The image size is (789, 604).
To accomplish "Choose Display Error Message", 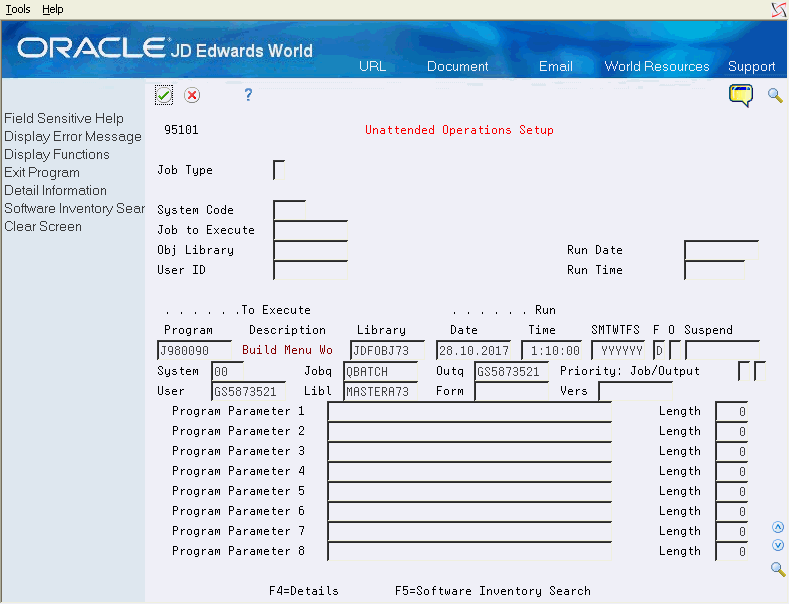I will click(x=73, y=136).
